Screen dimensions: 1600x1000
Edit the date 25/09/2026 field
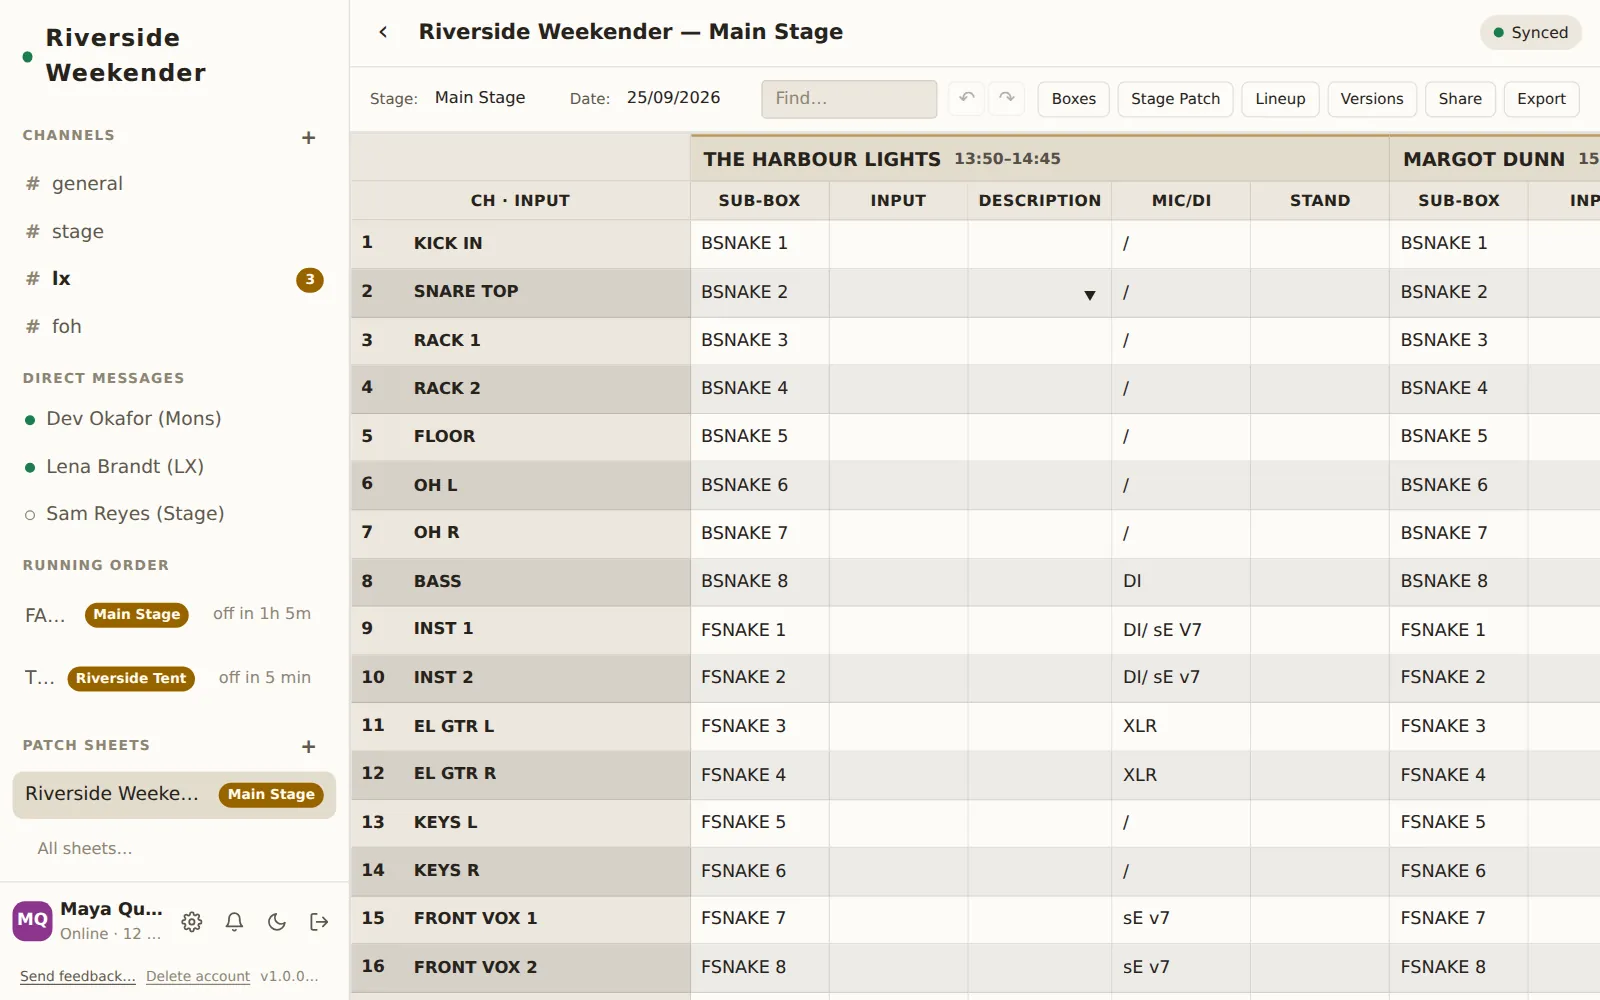coord(674,98)
